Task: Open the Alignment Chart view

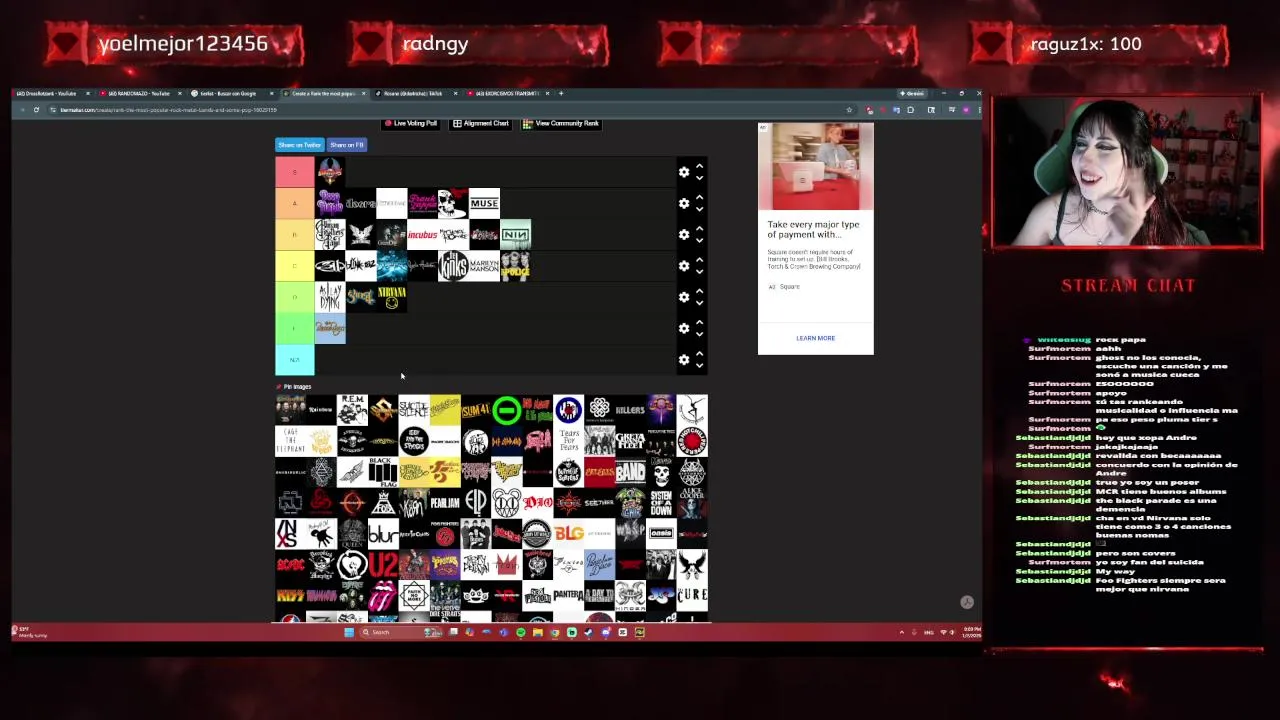Action: (x=481, y=124)
